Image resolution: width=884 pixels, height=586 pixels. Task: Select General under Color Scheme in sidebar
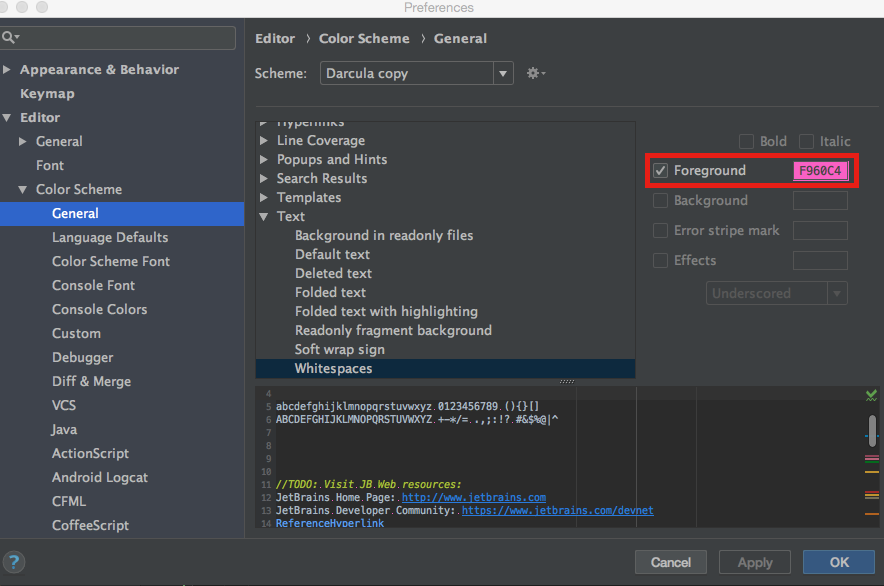pos(122,213)
